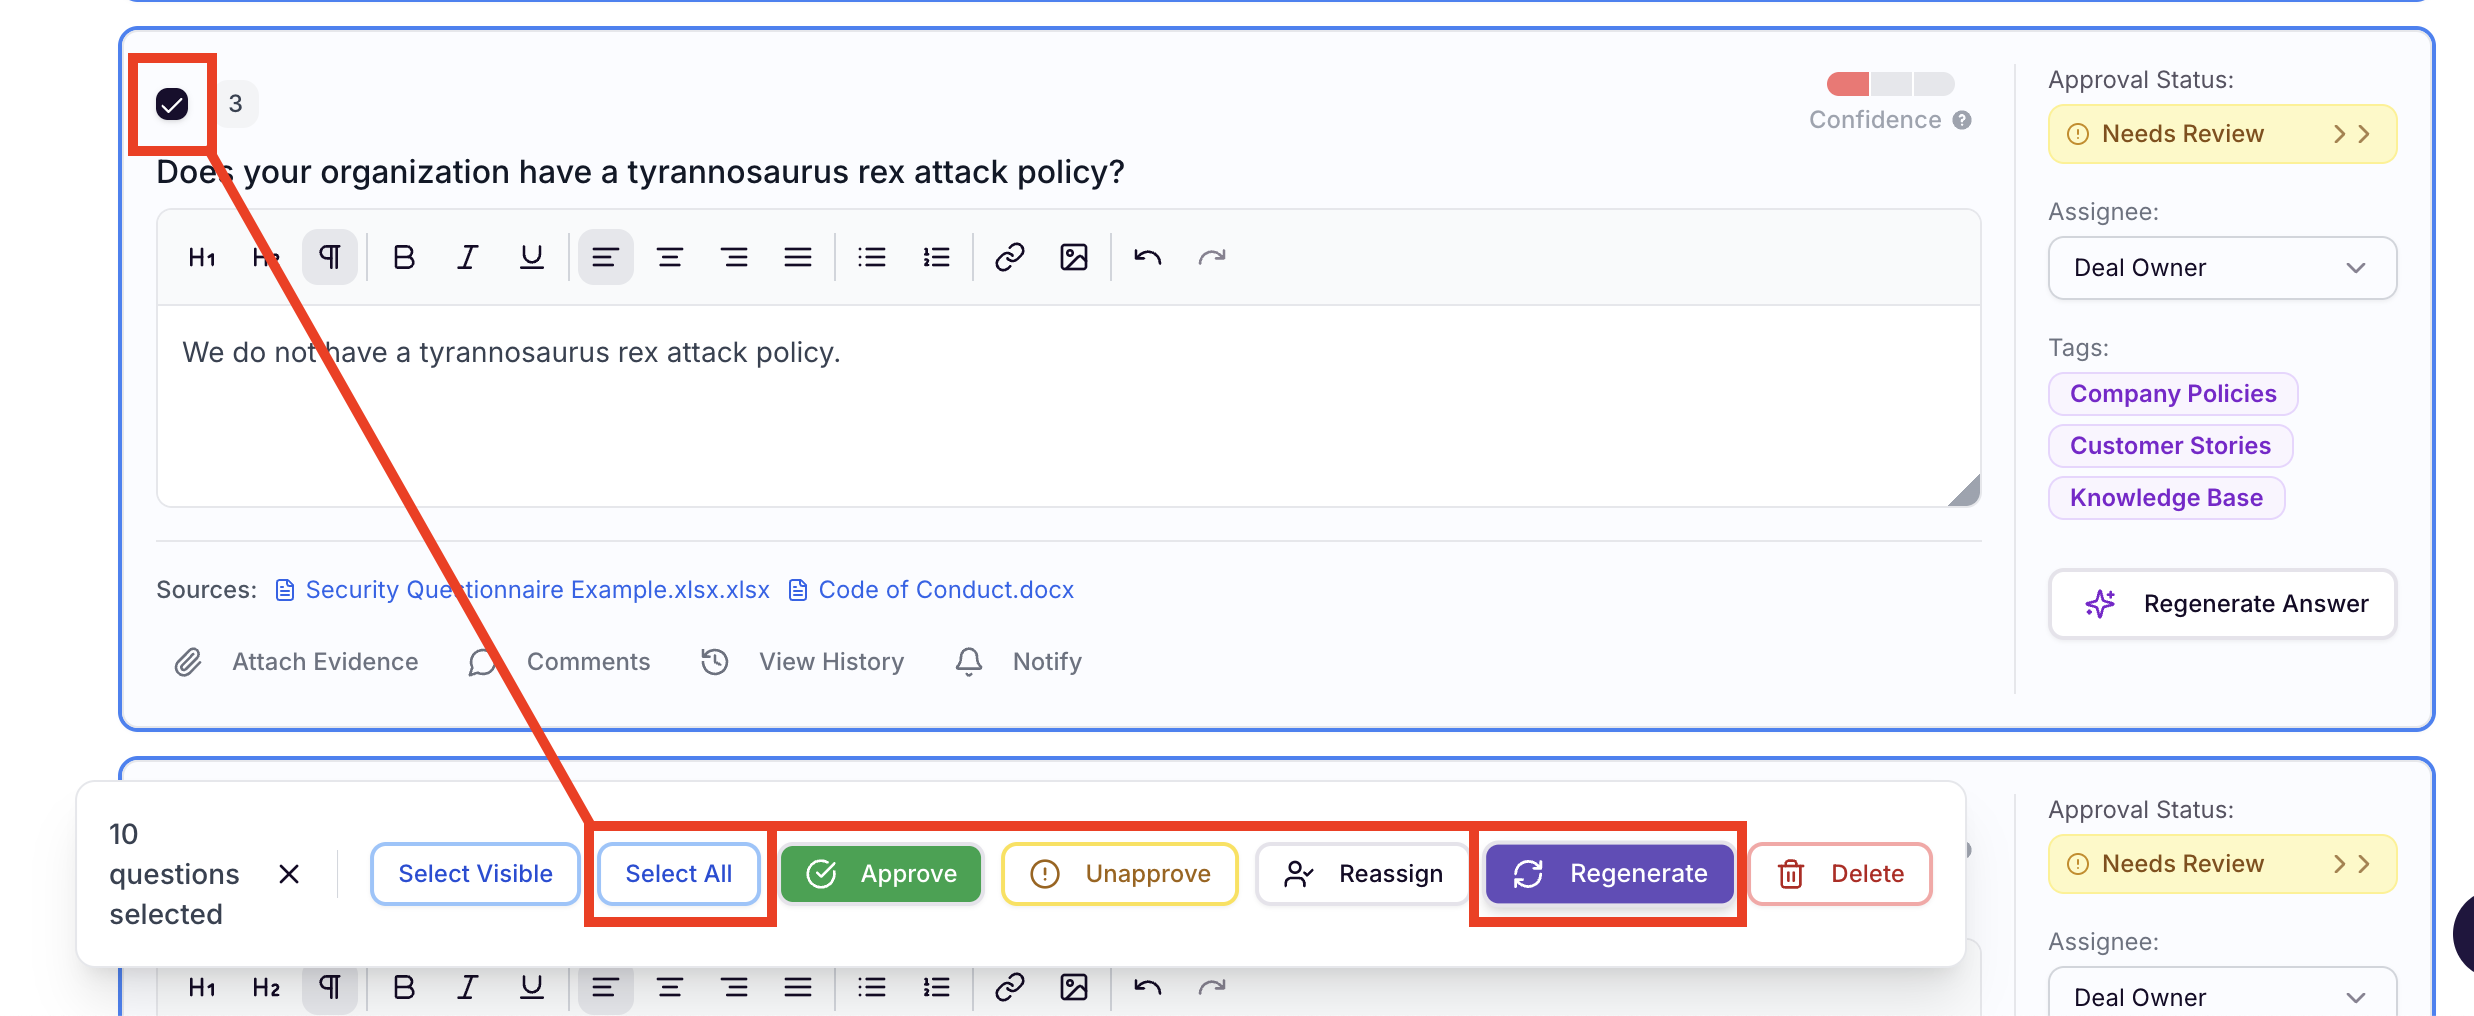Uncheck the checkbox for question 3

[x=172, y=104]
